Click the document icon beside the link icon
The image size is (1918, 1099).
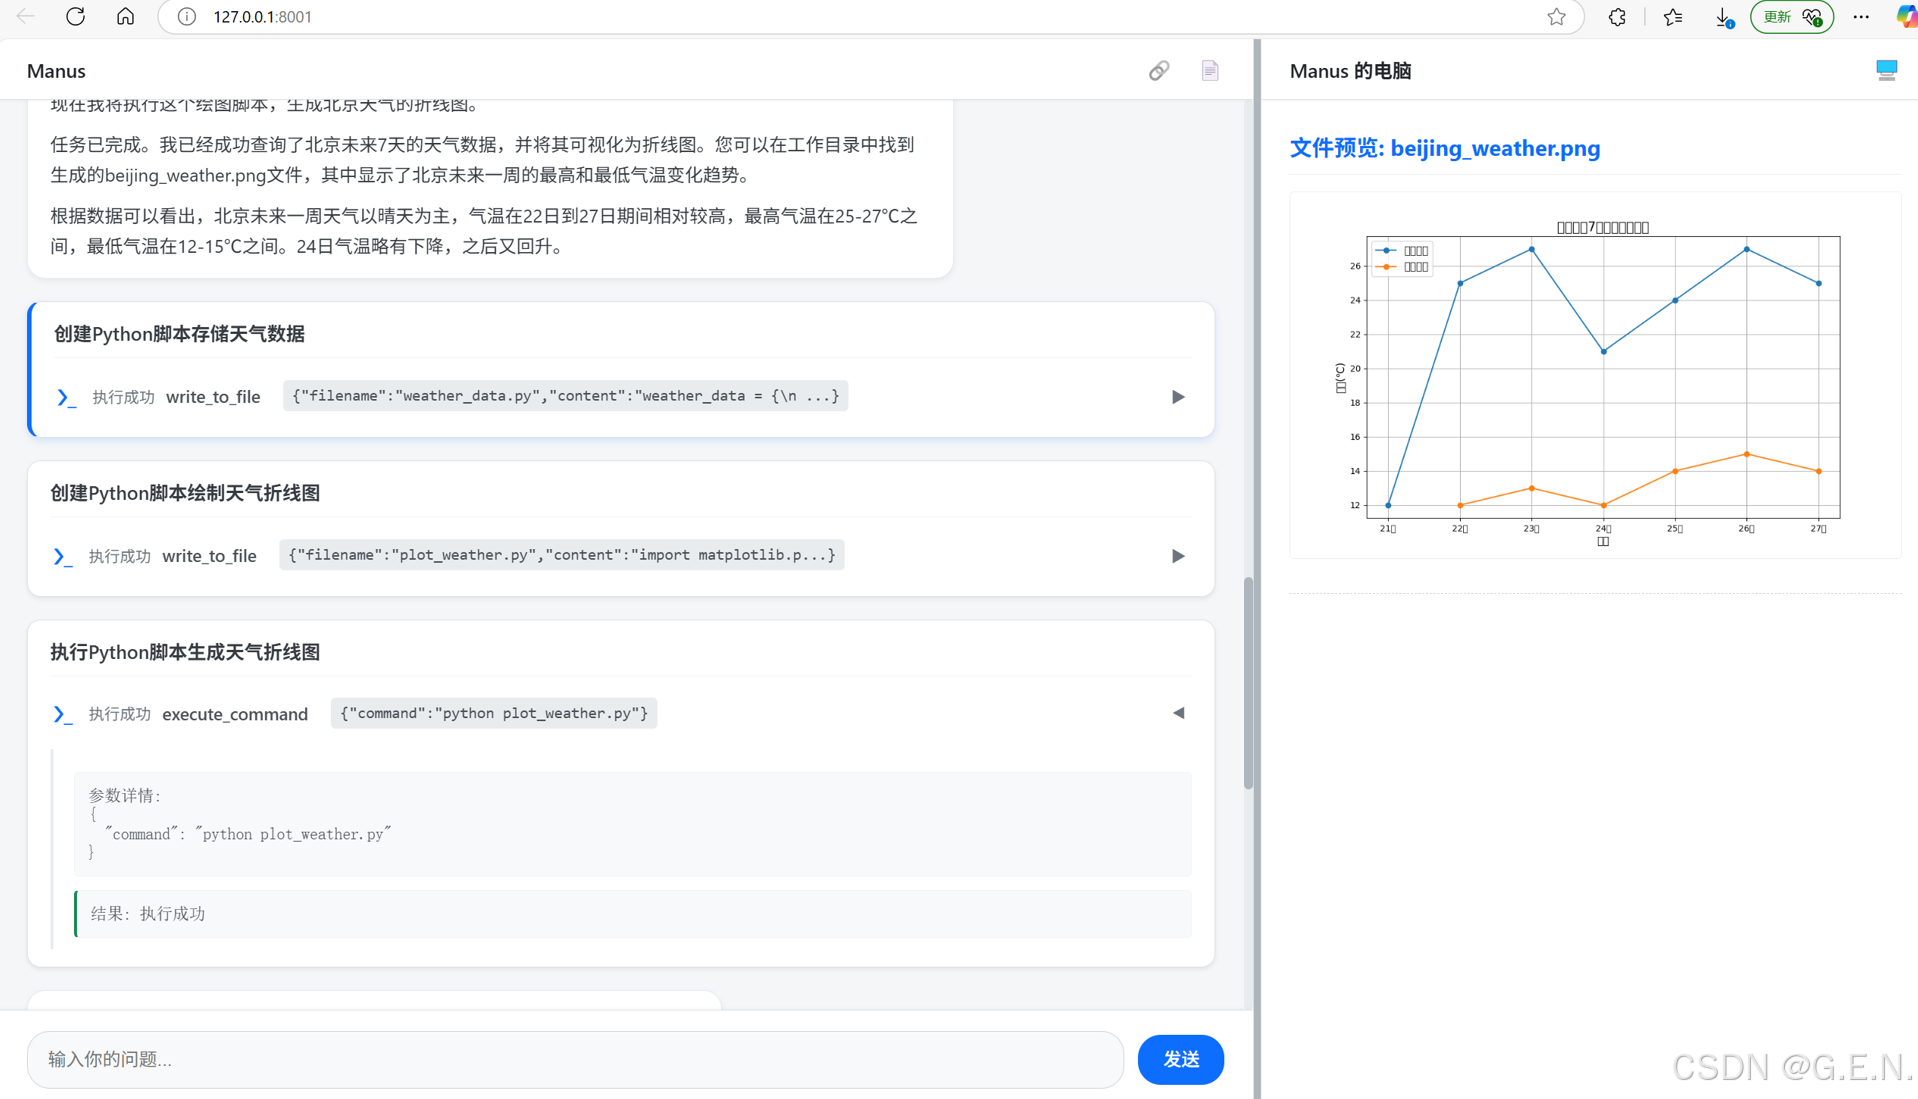1210,70
